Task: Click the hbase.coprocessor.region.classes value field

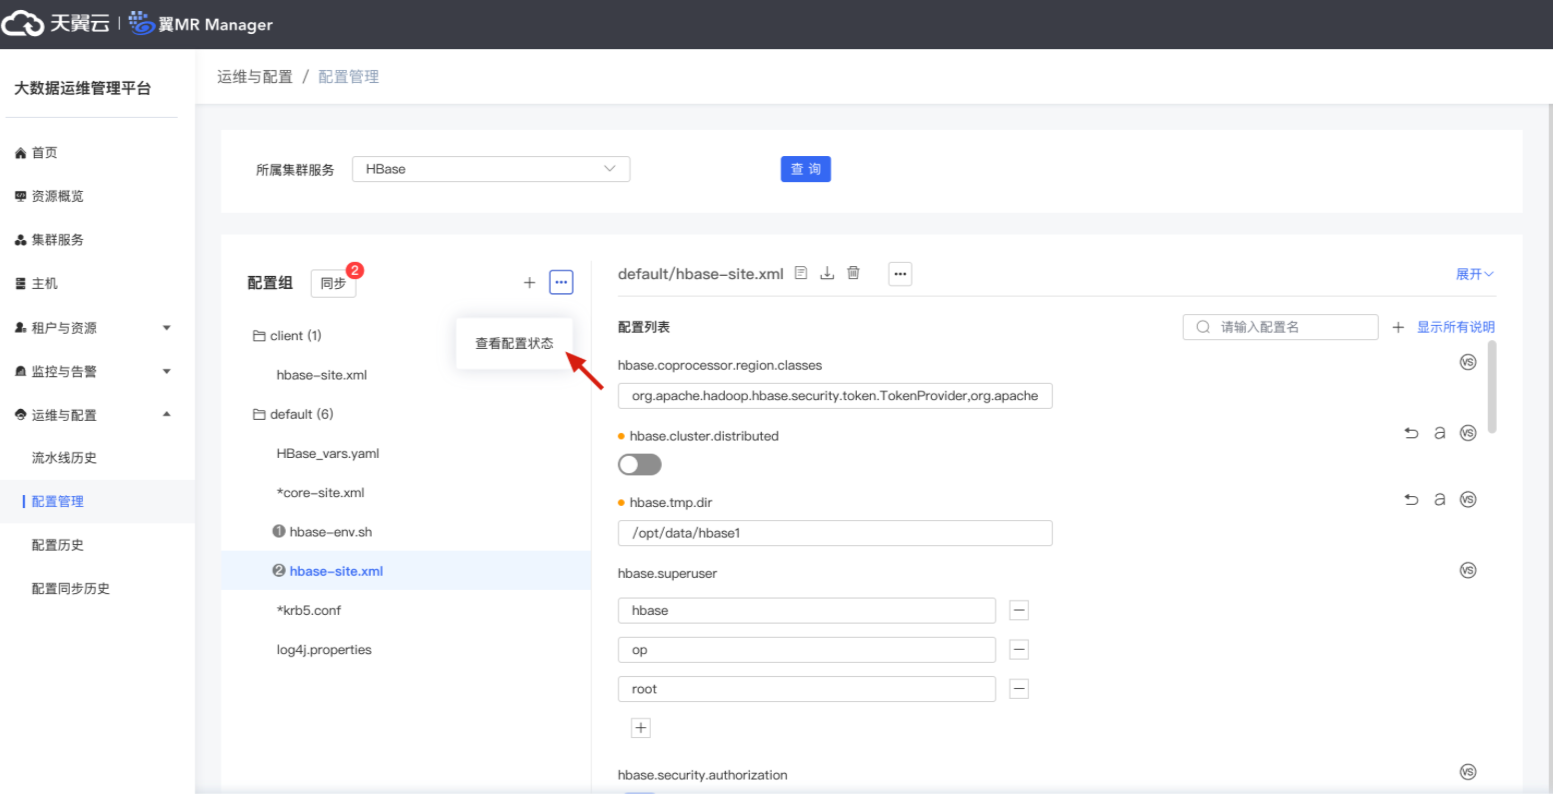Action: pyautogui.click(x=835, y=396)
